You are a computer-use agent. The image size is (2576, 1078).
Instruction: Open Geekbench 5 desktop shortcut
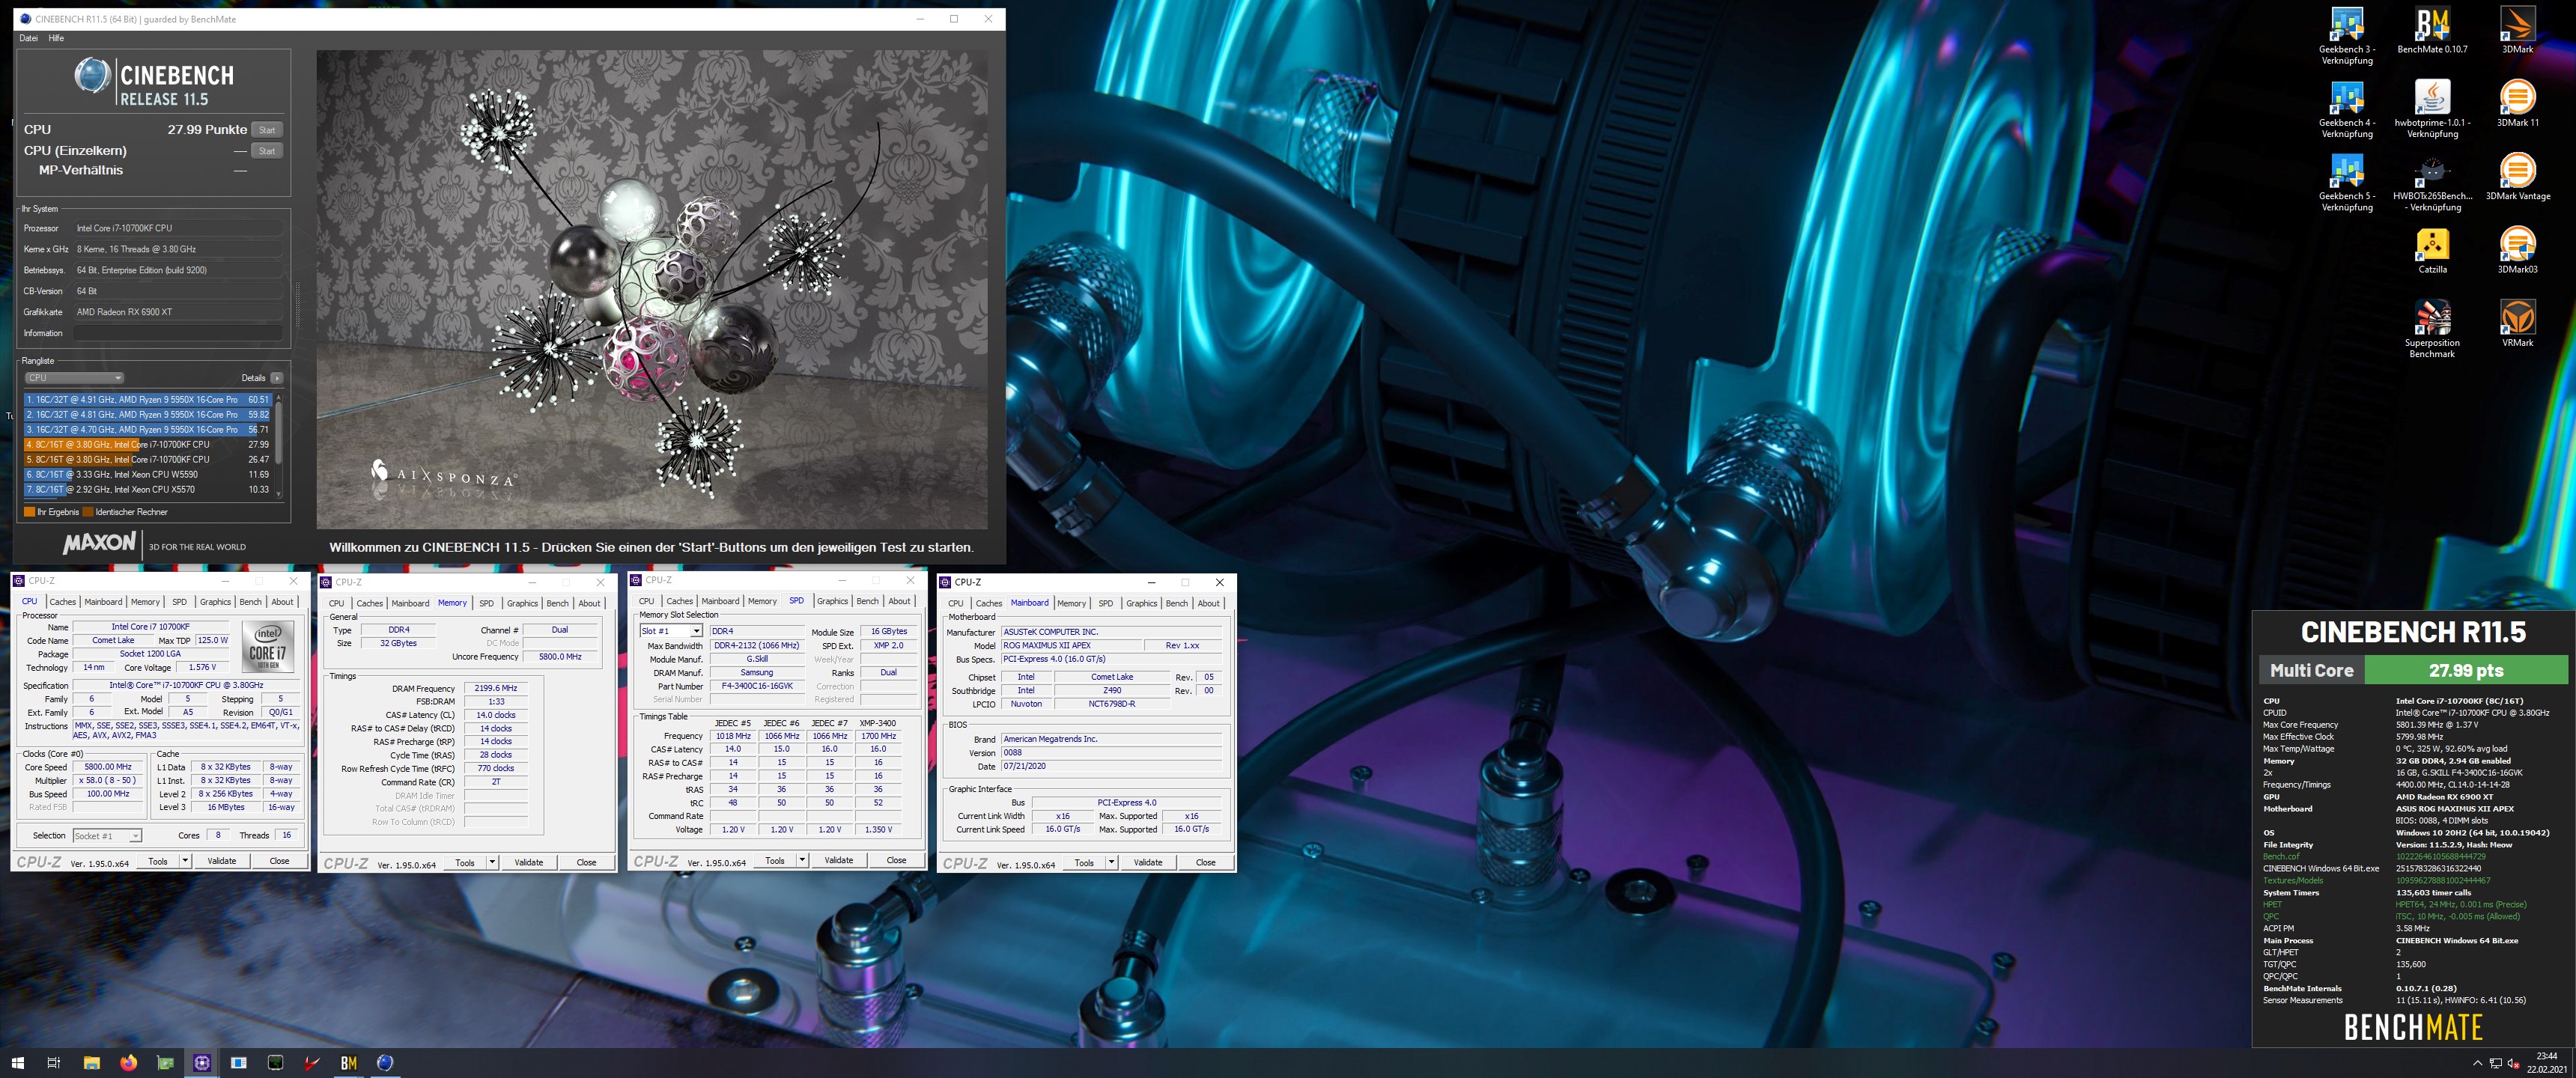click(2346, 183)
